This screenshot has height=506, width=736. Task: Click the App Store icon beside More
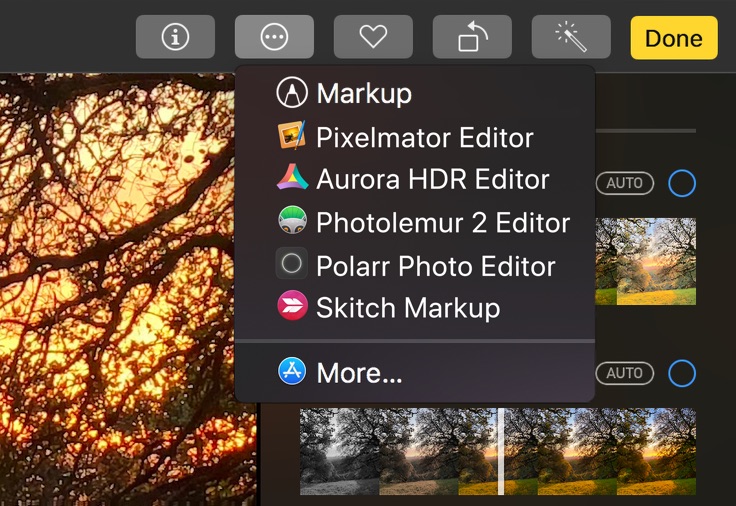click(292, 371)
